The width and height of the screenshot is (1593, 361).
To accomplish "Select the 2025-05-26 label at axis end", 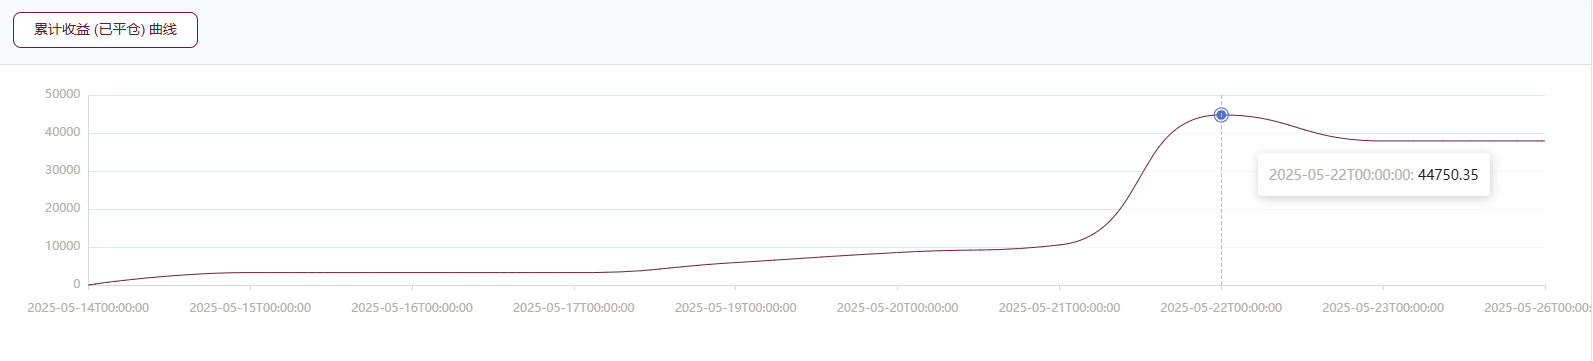I will tap(1538, 308).
